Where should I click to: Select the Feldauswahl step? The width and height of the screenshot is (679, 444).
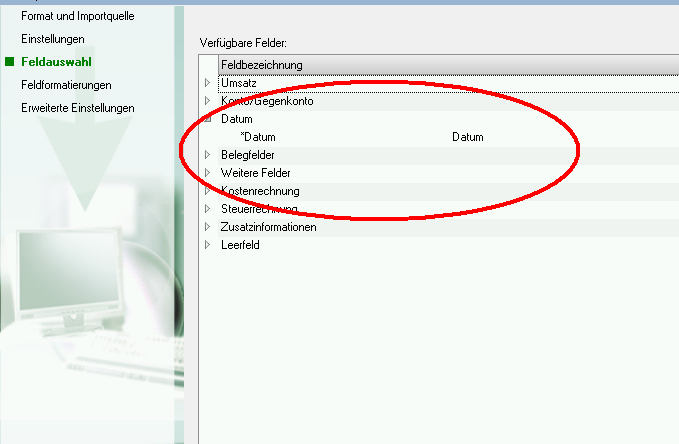(56, 62)
